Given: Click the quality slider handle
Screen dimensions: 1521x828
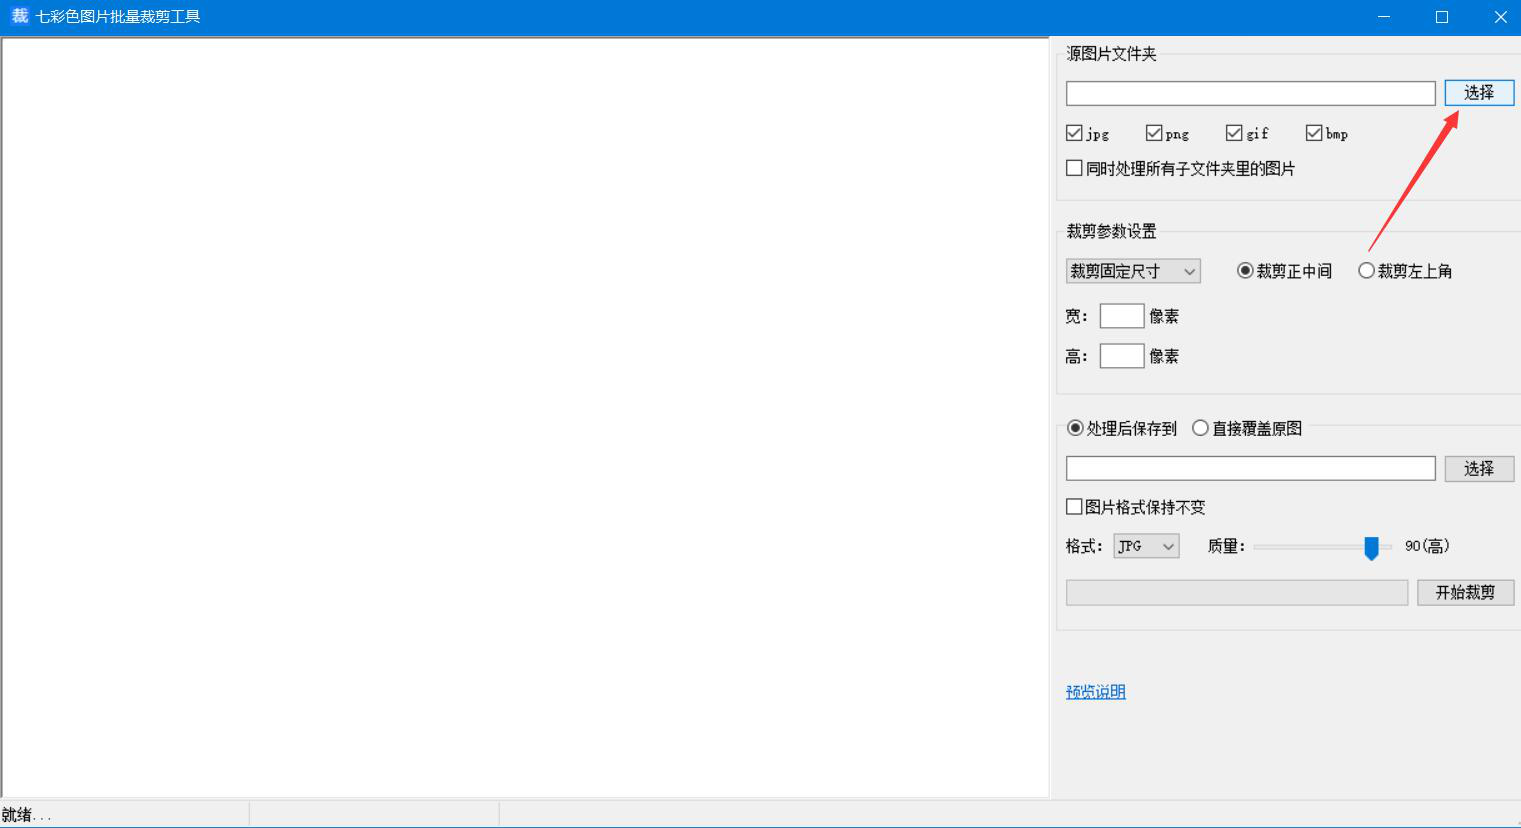Looking at the screenshot, I should coord(1371,547).
